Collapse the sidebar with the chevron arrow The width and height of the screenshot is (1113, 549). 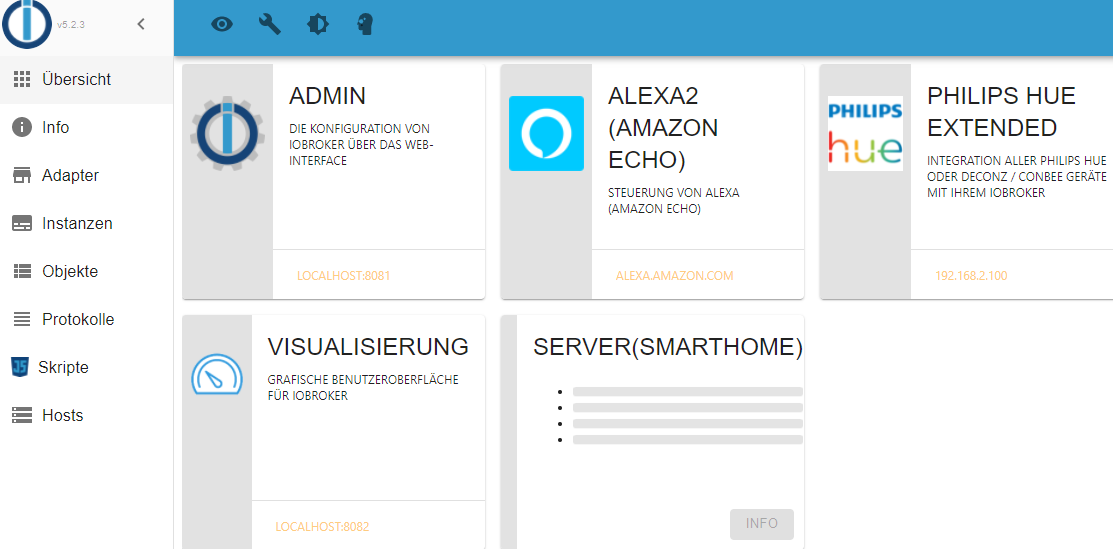point(141,24)
